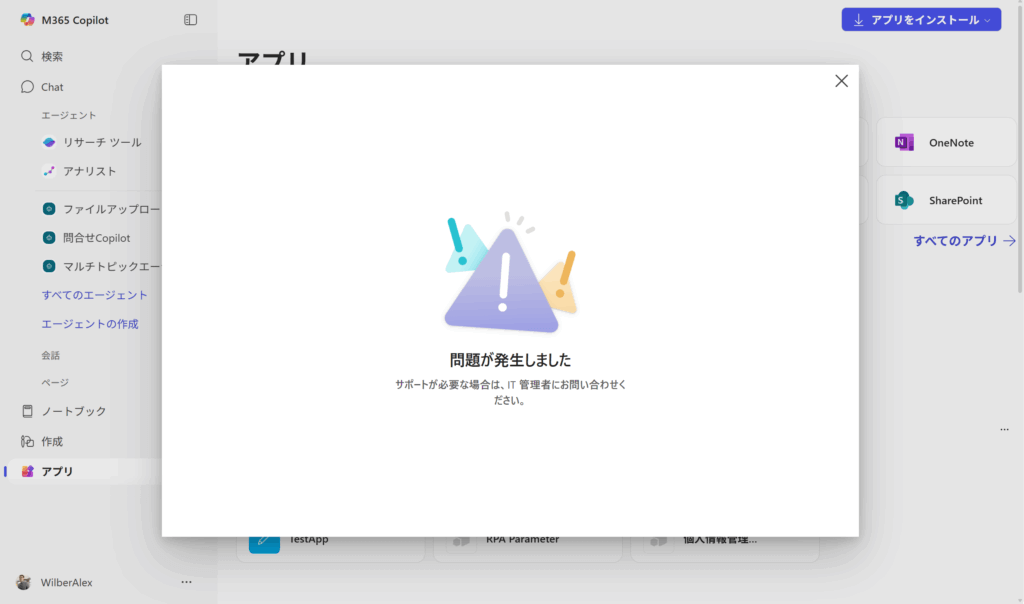Open the 検索 search item
Viewport: 1024px width, 604px height.
click(x=52, y=57)
